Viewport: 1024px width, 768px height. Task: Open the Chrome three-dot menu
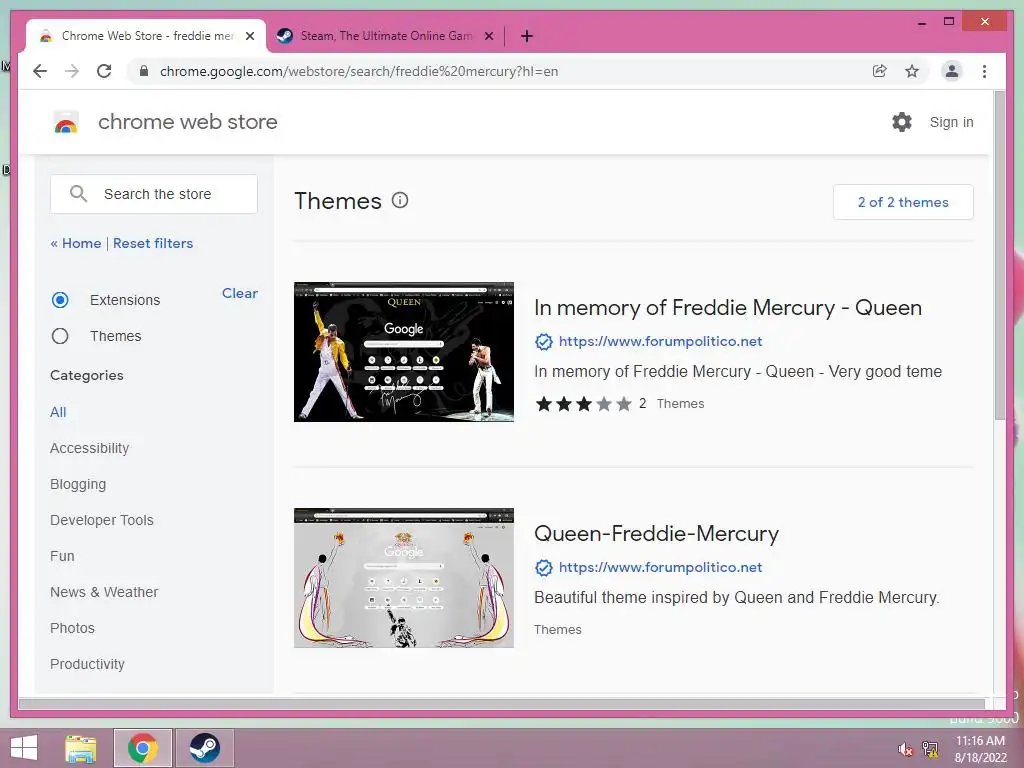point(984,71)
